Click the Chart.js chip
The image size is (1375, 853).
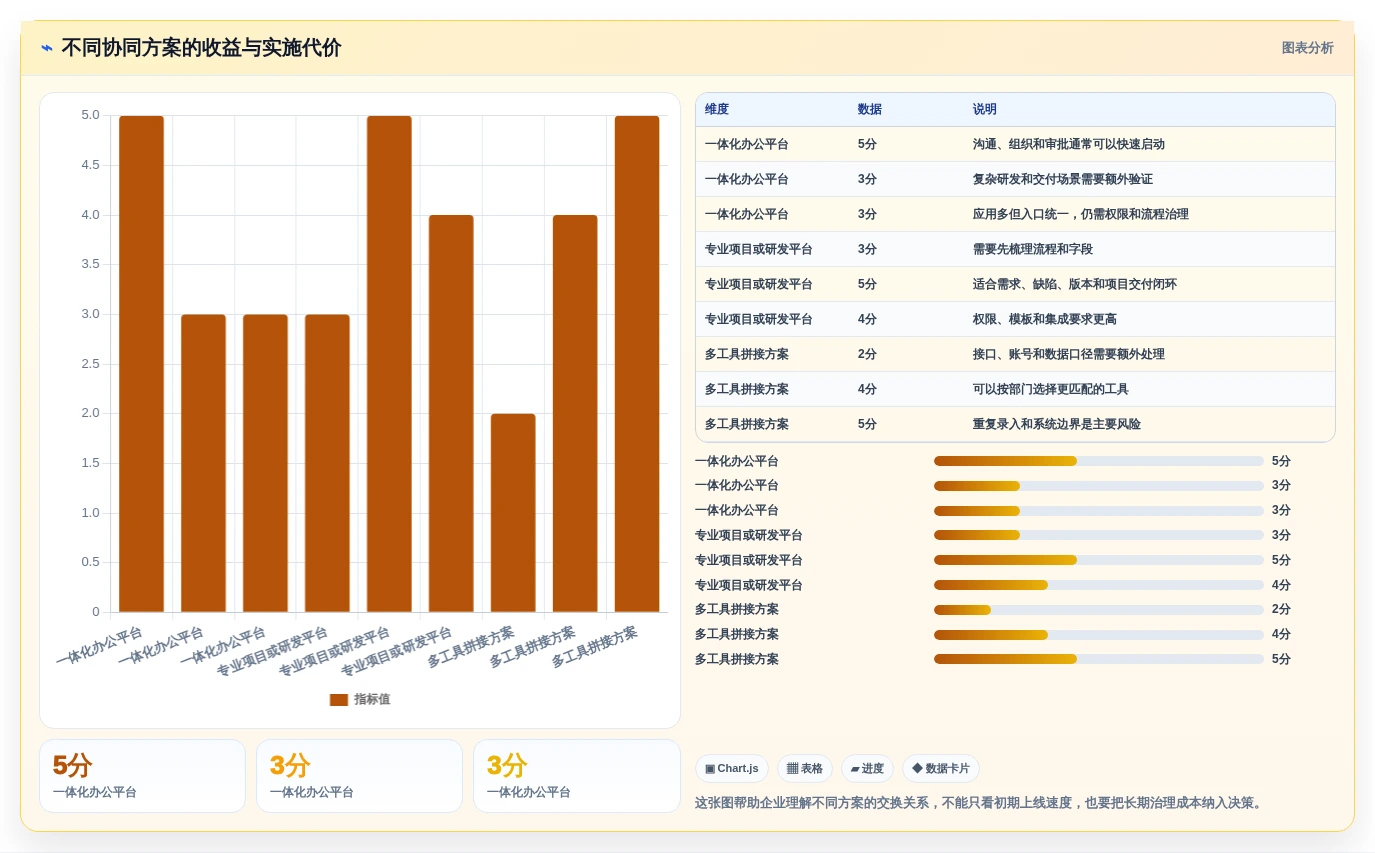[732, 769]
